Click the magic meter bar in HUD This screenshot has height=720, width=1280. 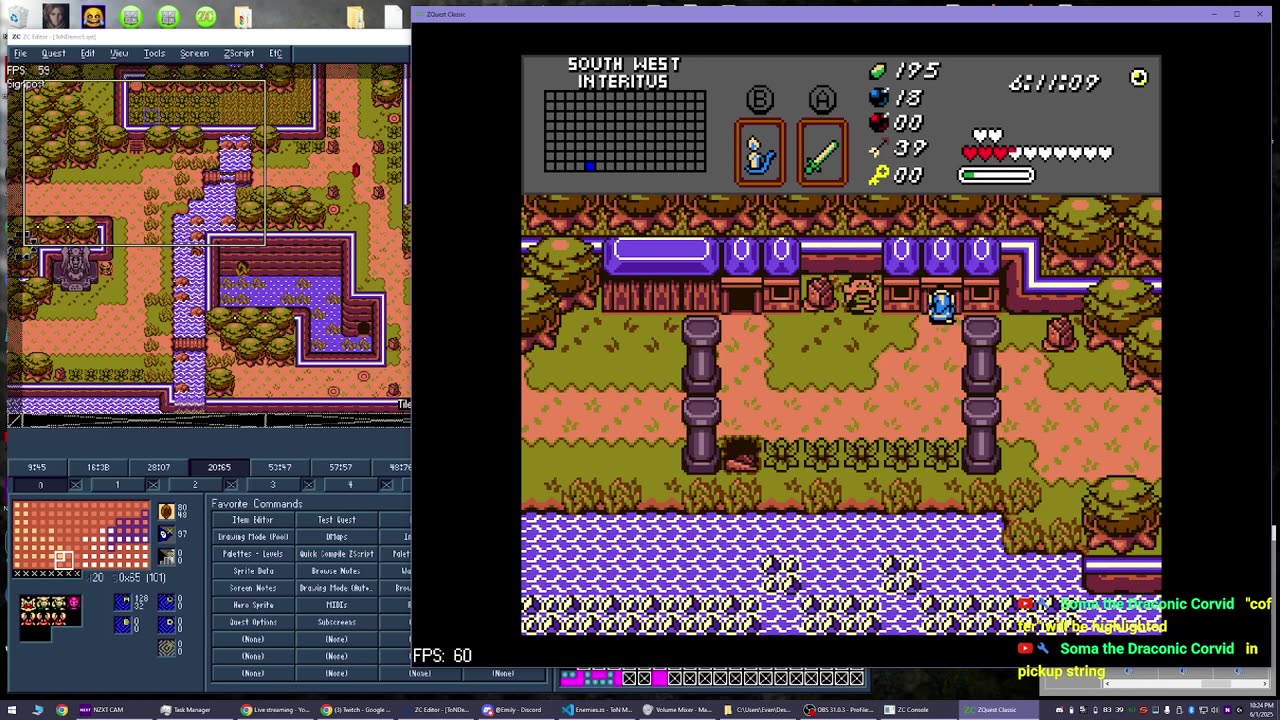tap(997, 175)
